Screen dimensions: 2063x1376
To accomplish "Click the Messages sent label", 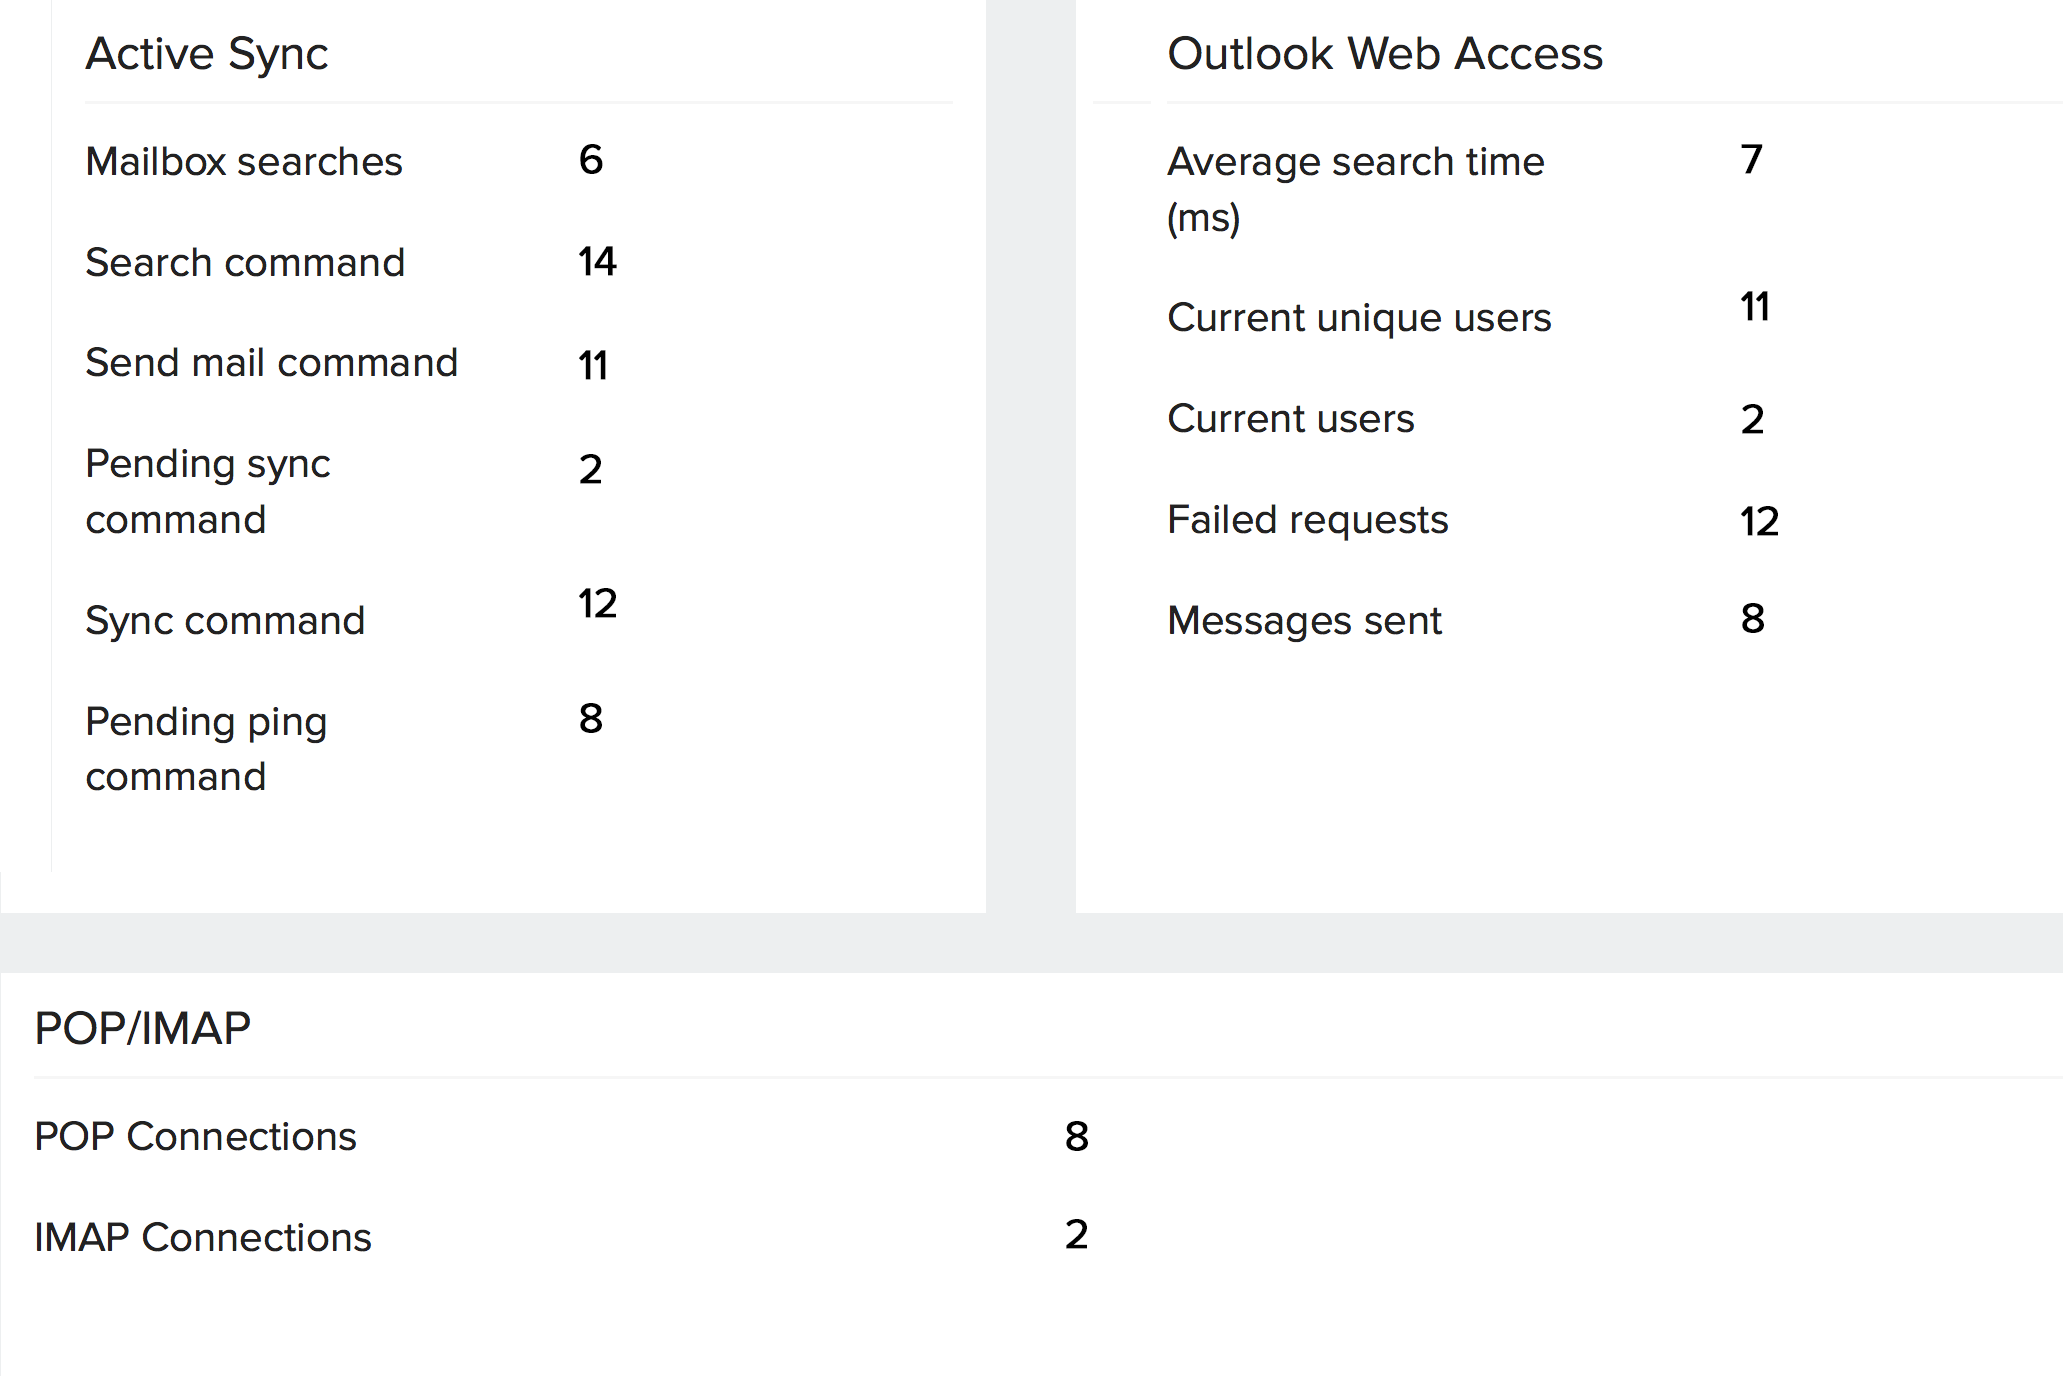I will 1304,621.
